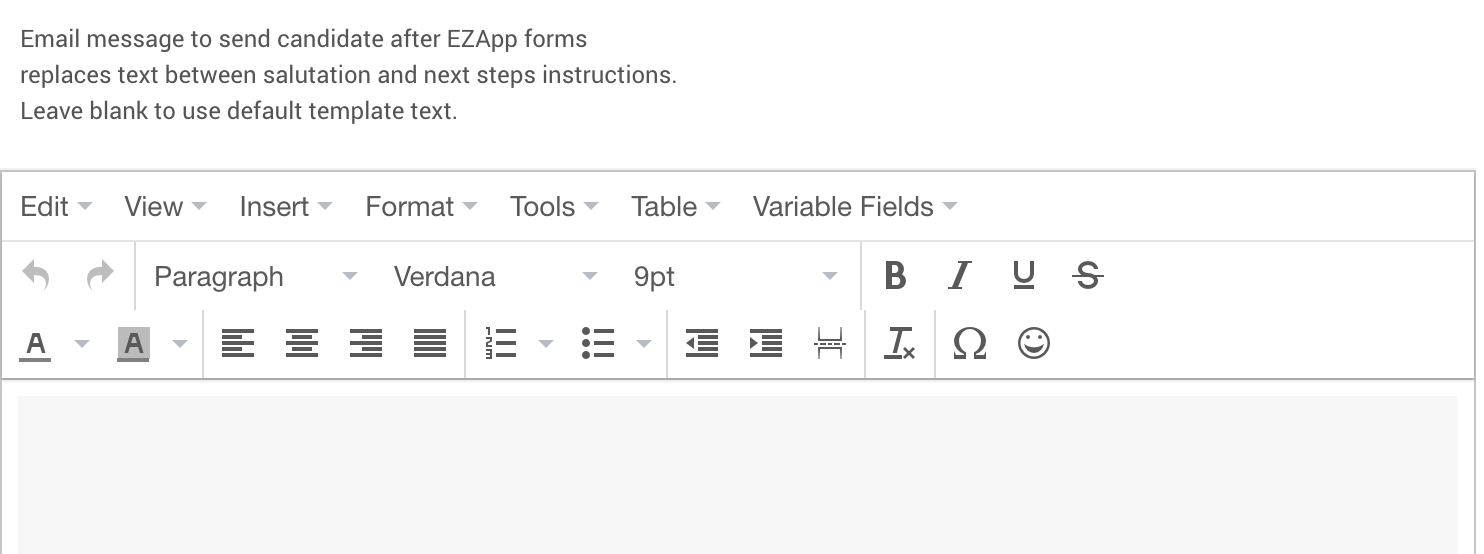Viewport: 1484px width, 554px height.
Task: Open the Paragraph block format dropdown
Action: 254,276
